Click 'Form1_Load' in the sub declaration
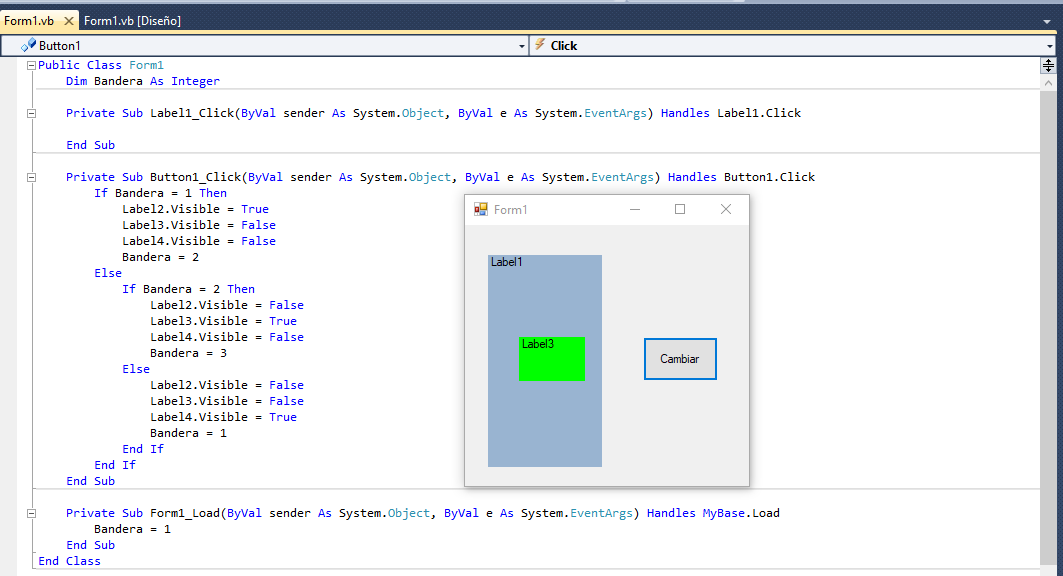1063x576 pixels. (185, 513)
